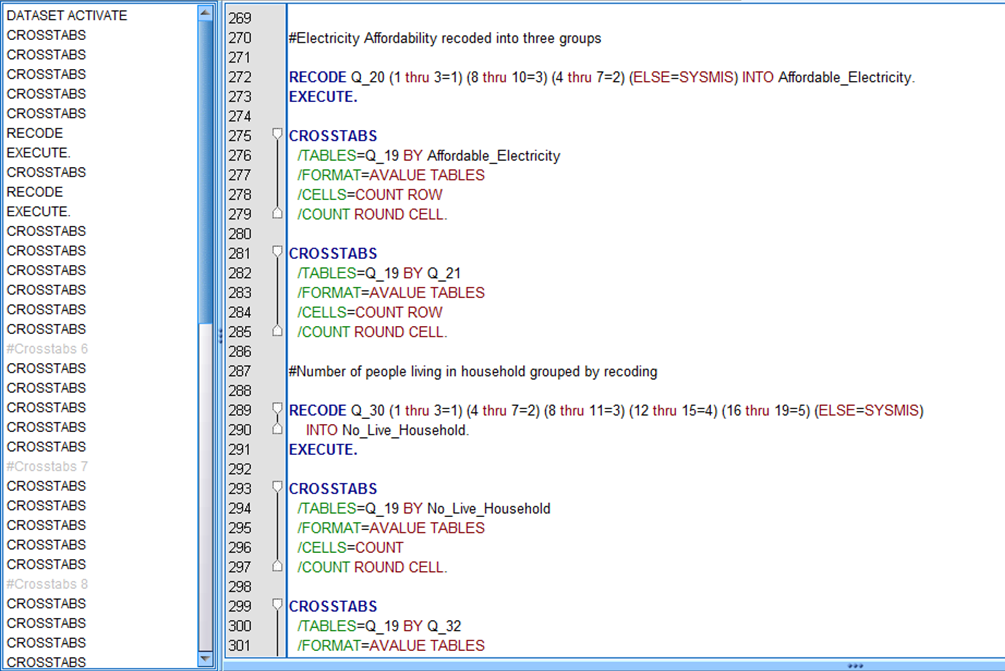
Task: Go to #Crosstabs 8 navigation entry
Action: point(47,584)
